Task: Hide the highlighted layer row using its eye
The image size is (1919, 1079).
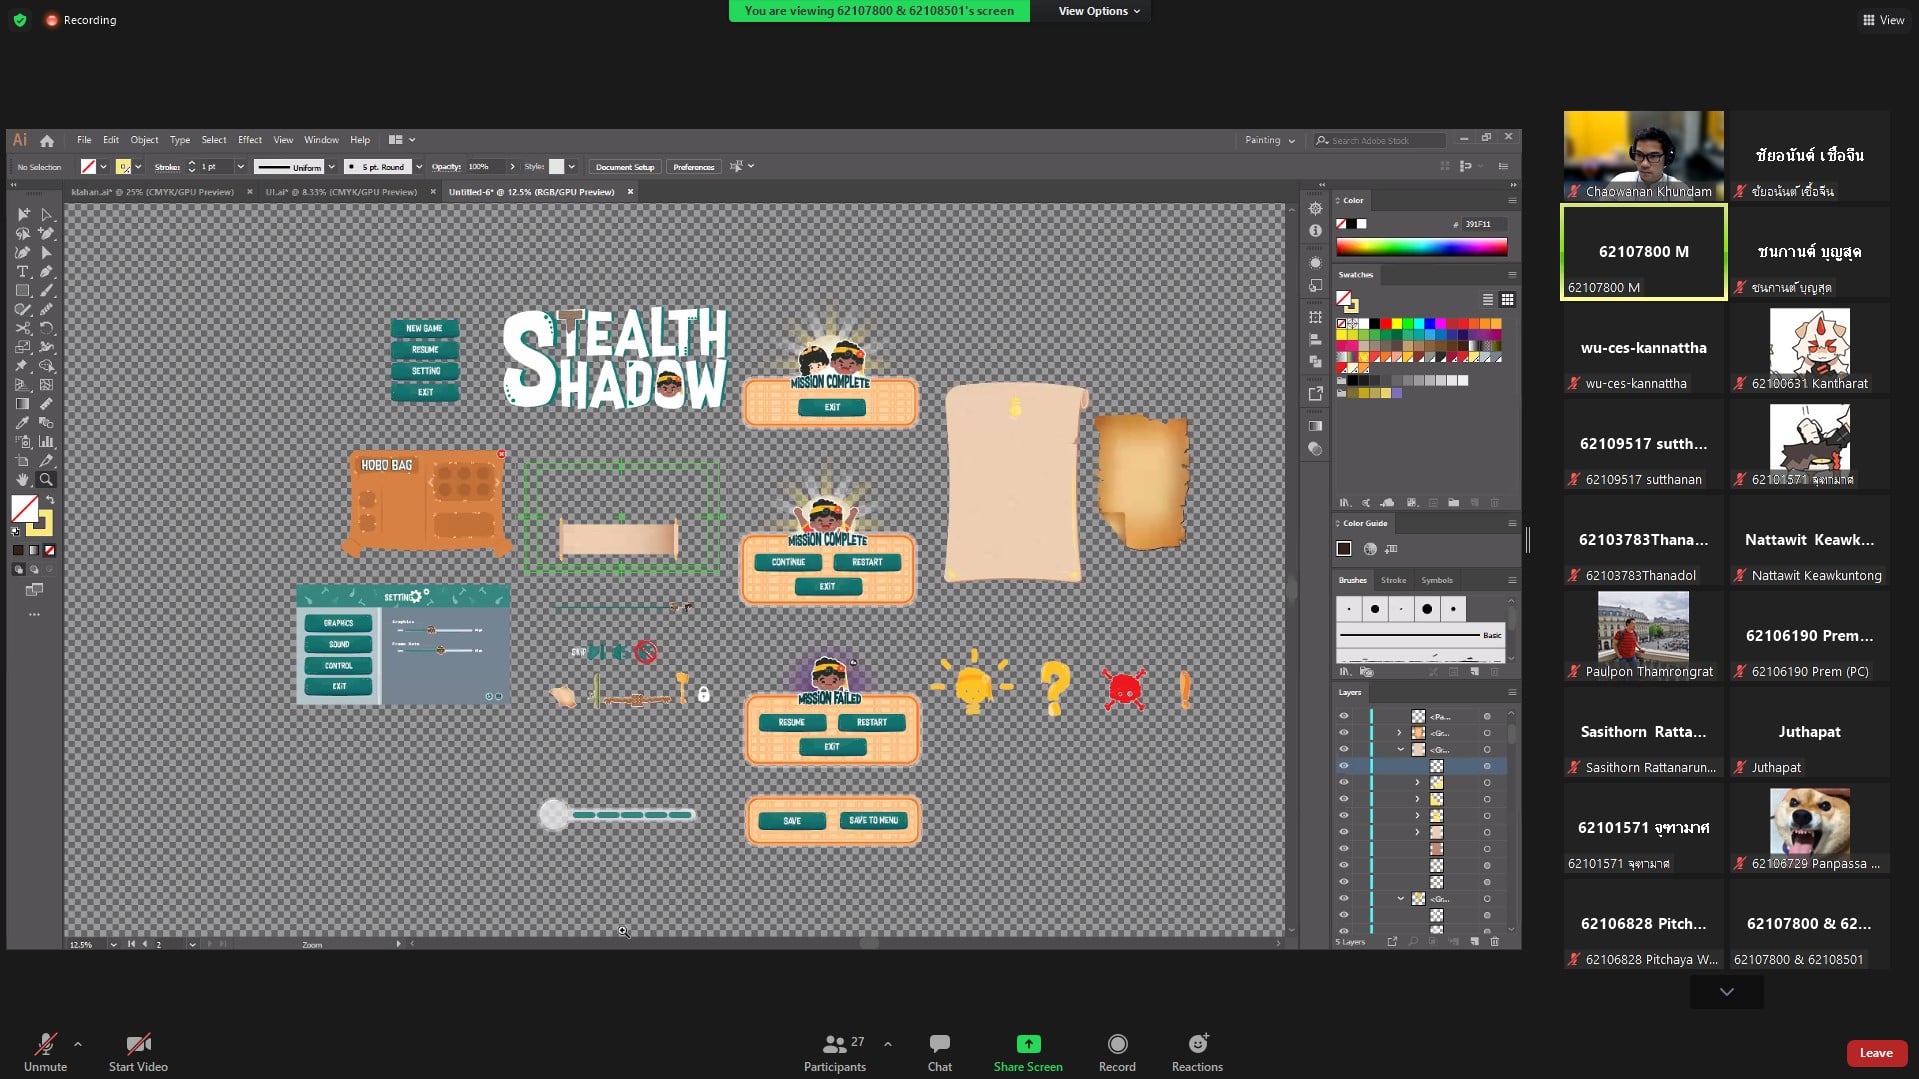Action: click(1343, 766)
